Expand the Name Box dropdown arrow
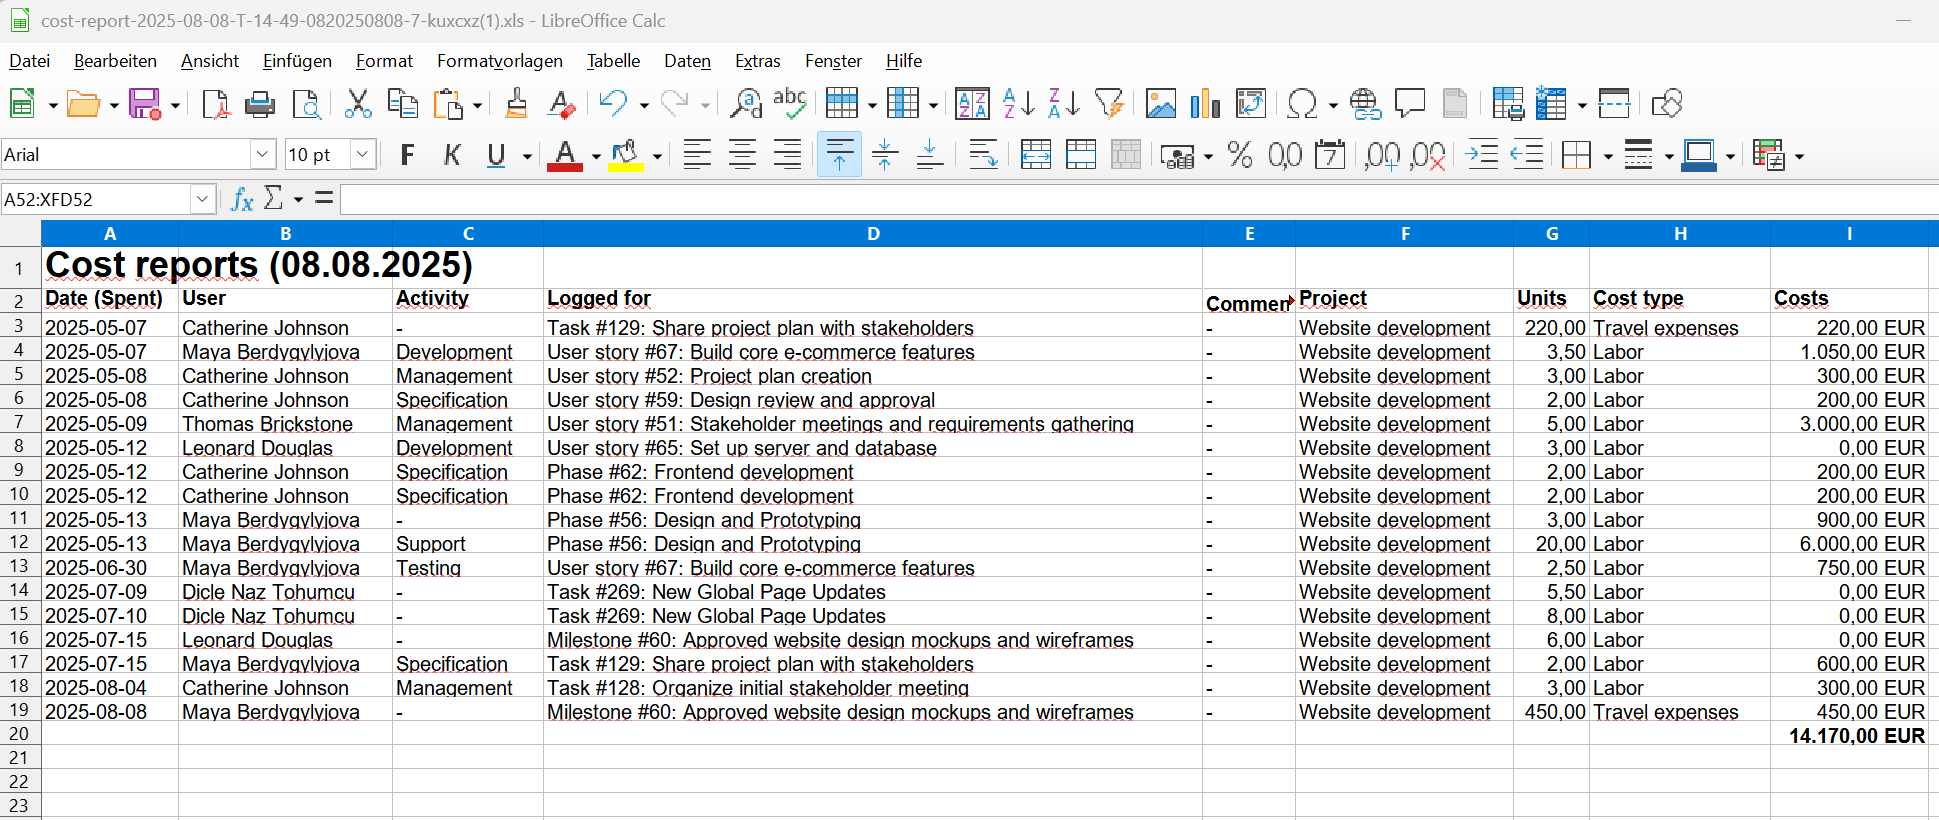This screenshot has width=1939, height=820. pos(202,199)
